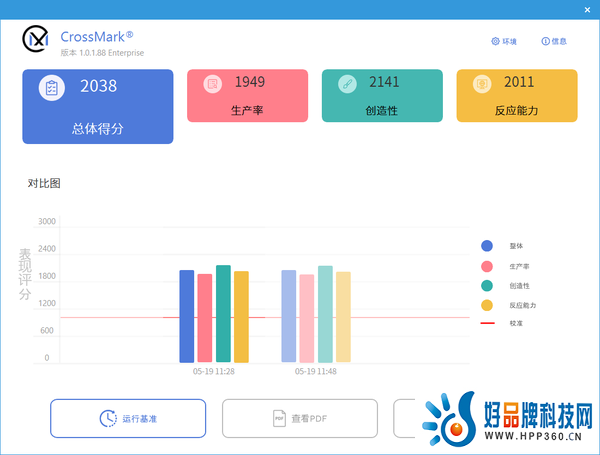Select the 总体得分 2038 score card
Screen dimensions: 600x455
tap(98, 106)
